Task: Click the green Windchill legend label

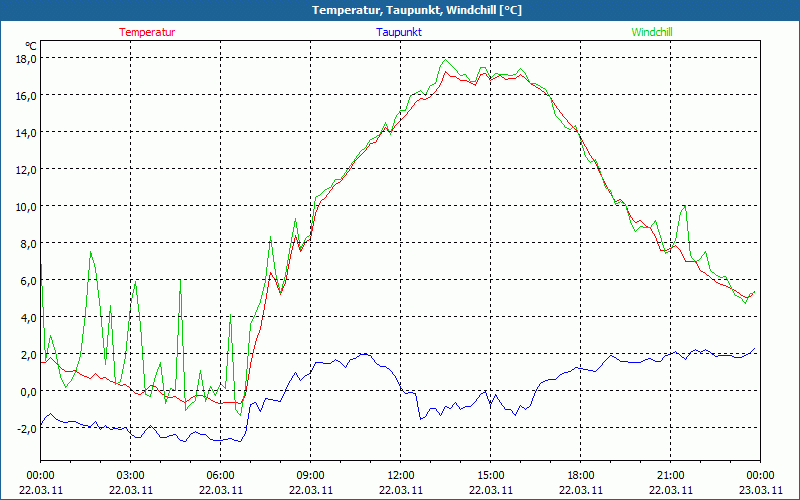Action: tap(652, 32)
